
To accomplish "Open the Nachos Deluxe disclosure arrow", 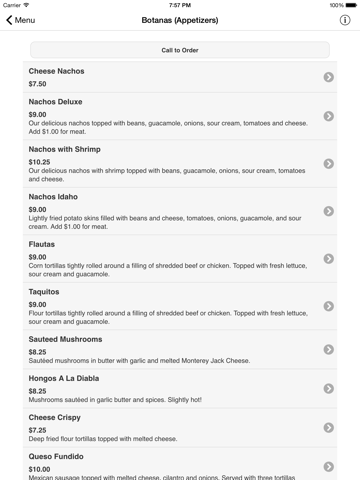I will click(329, 116).
